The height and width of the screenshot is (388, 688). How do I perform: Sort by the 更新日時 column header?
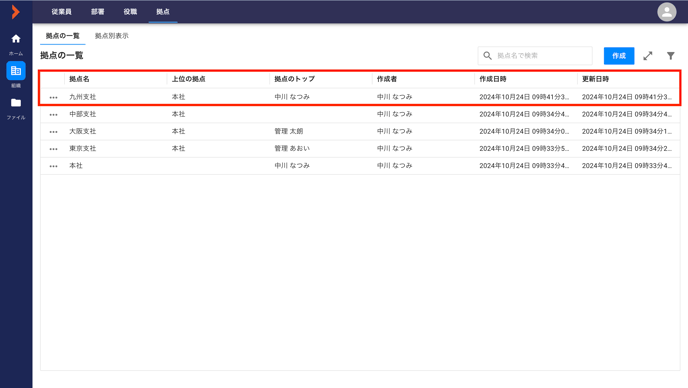click(x=595, y=79)
